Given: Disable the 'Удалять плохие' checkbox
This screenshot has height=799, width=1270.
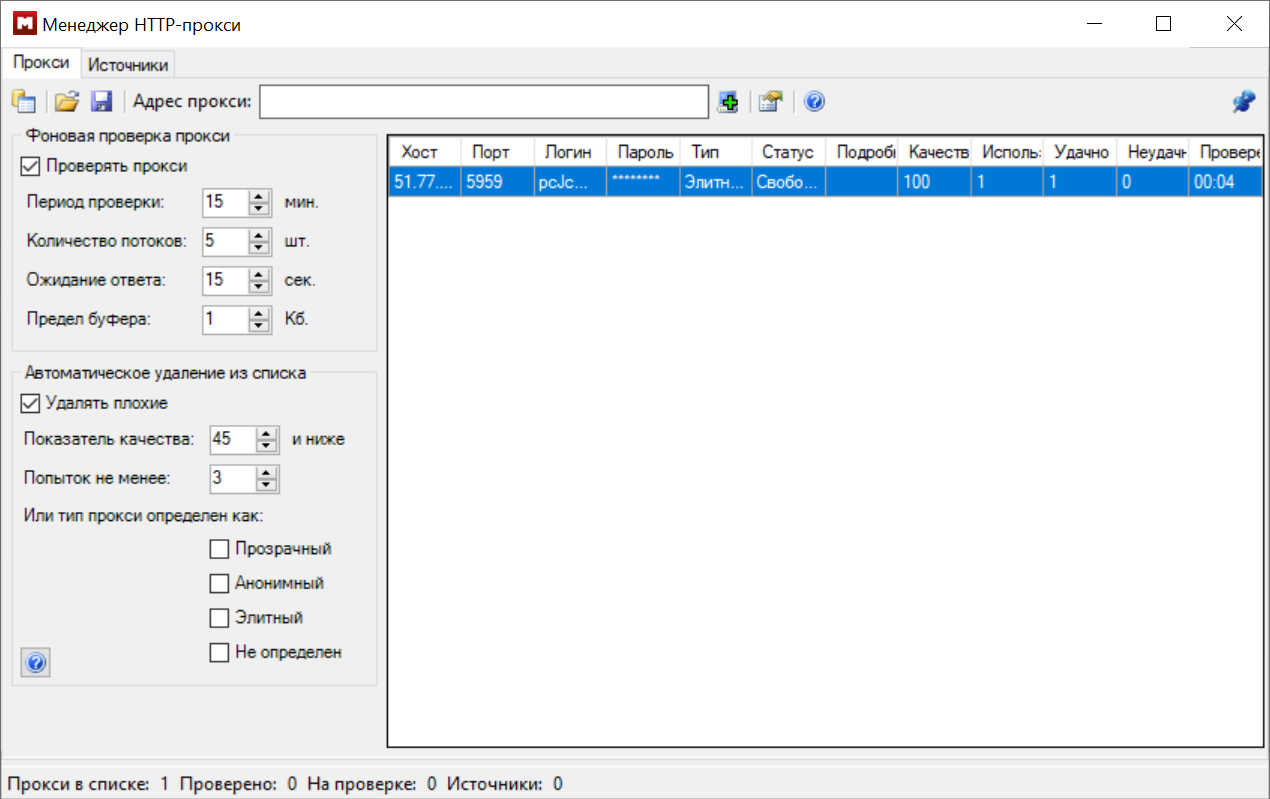Looking at the screenshot, I should 30,403.
